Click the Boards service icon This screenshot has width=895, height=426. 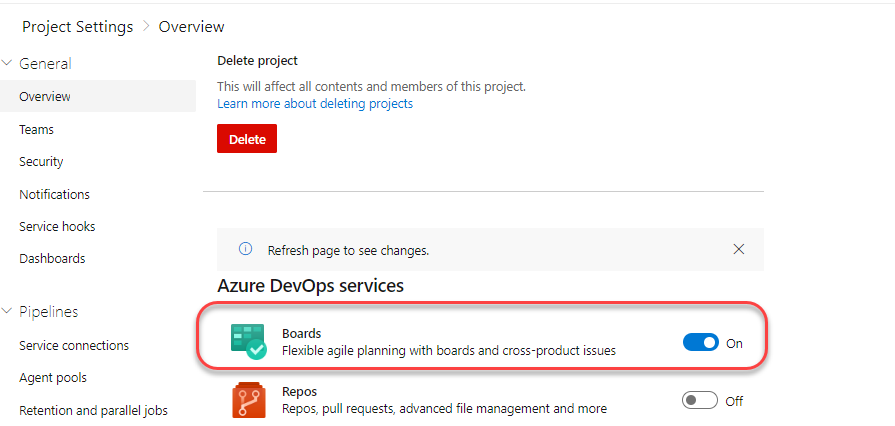coord(248,341)
